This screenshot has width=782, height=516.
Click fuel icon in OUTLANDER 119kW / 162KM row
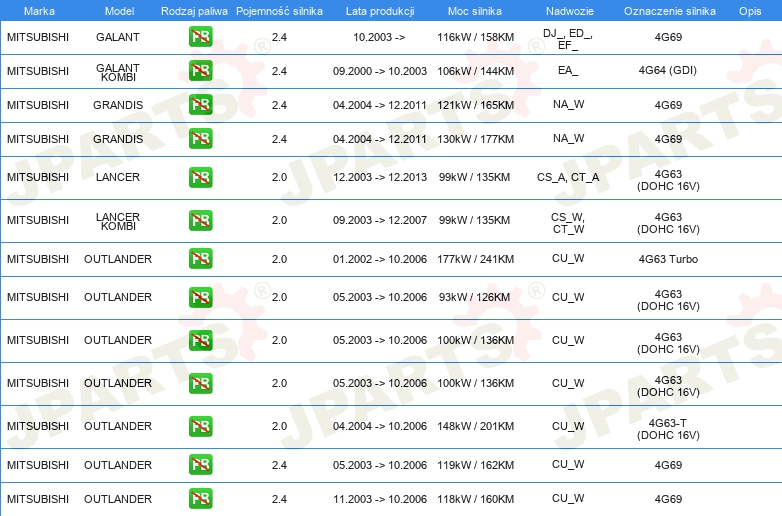coord(200,465)
